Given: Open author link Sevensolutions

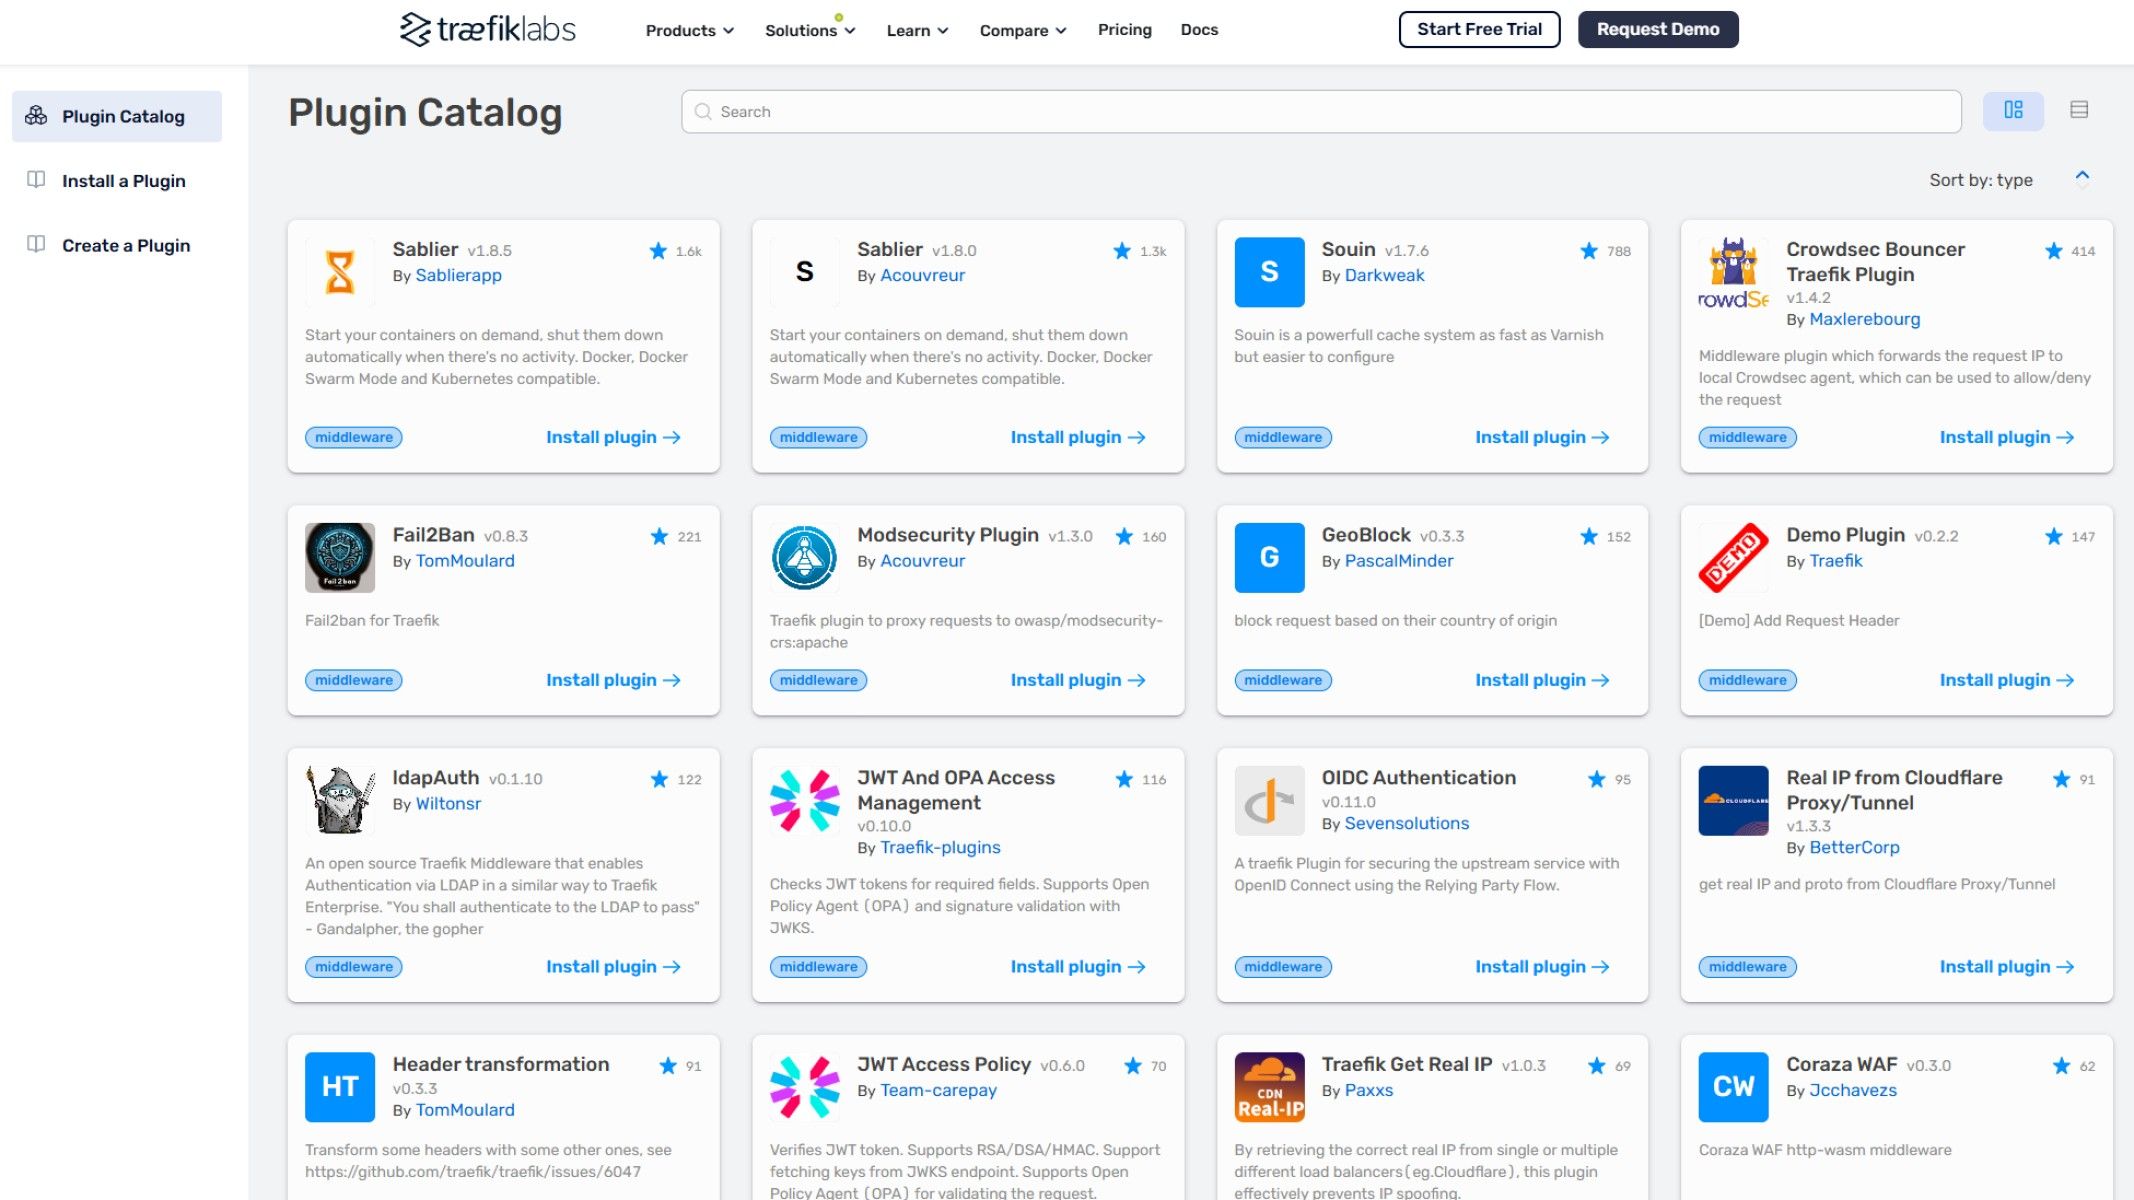Looking at the screenshot, I should [1406, 824].
